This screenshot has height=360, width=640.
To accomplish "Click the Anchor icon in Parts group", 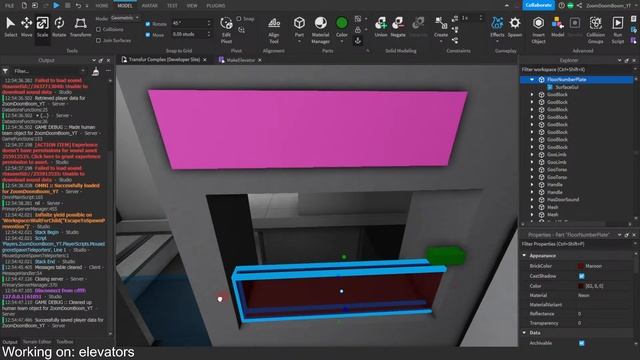I will tap(358, 40).
